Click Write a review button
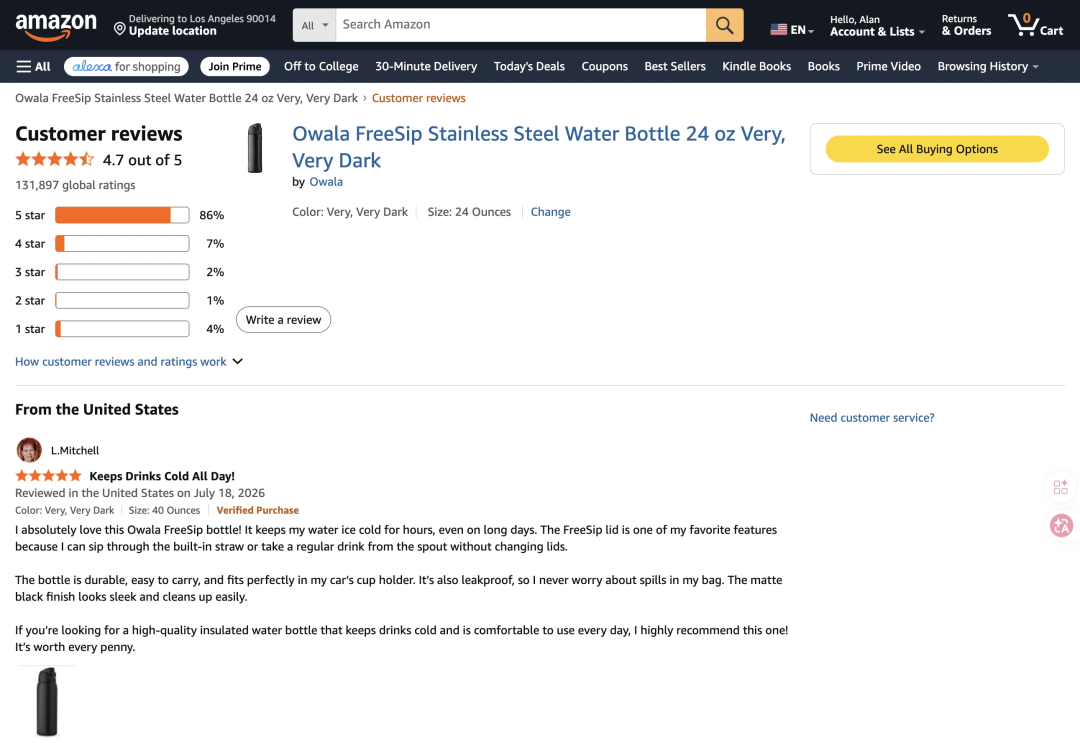The width and height of the screenshot is (1080, 743). [283, 320]
